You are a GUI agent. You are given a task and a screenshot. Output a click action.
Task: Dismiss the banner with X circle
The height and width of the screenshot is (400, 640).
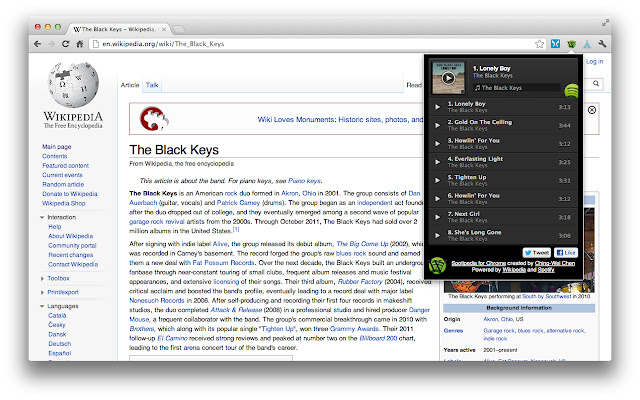tap(591, 110)
